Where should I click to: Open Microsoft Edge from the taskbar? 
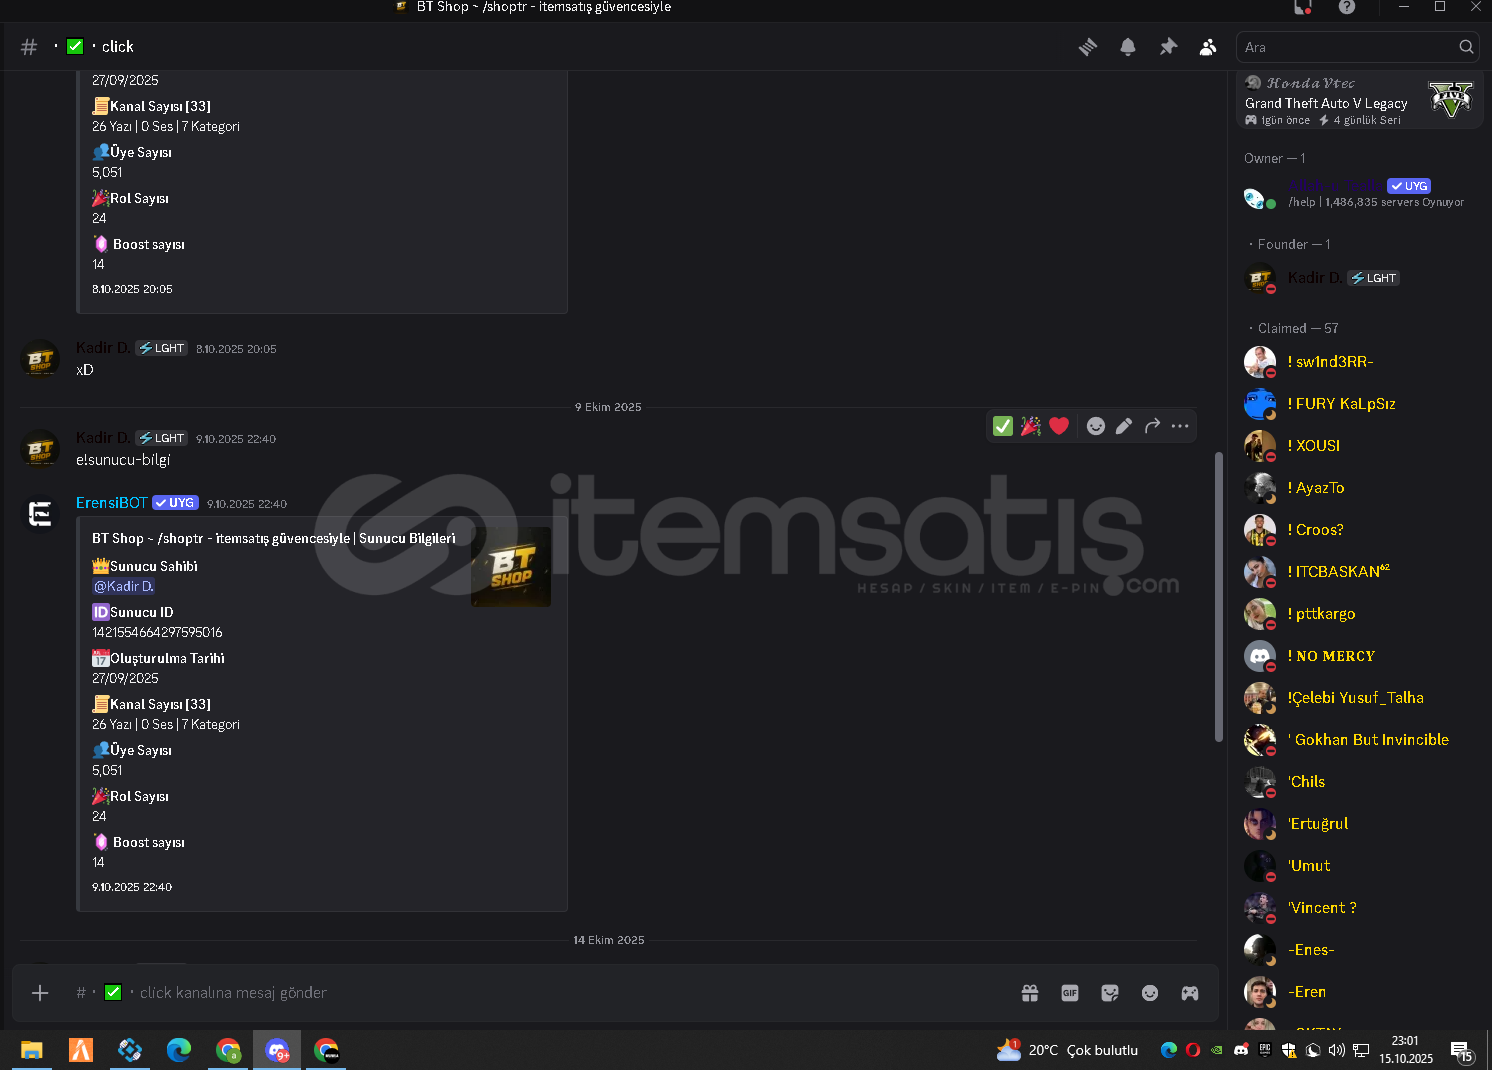coord(179,1050)
